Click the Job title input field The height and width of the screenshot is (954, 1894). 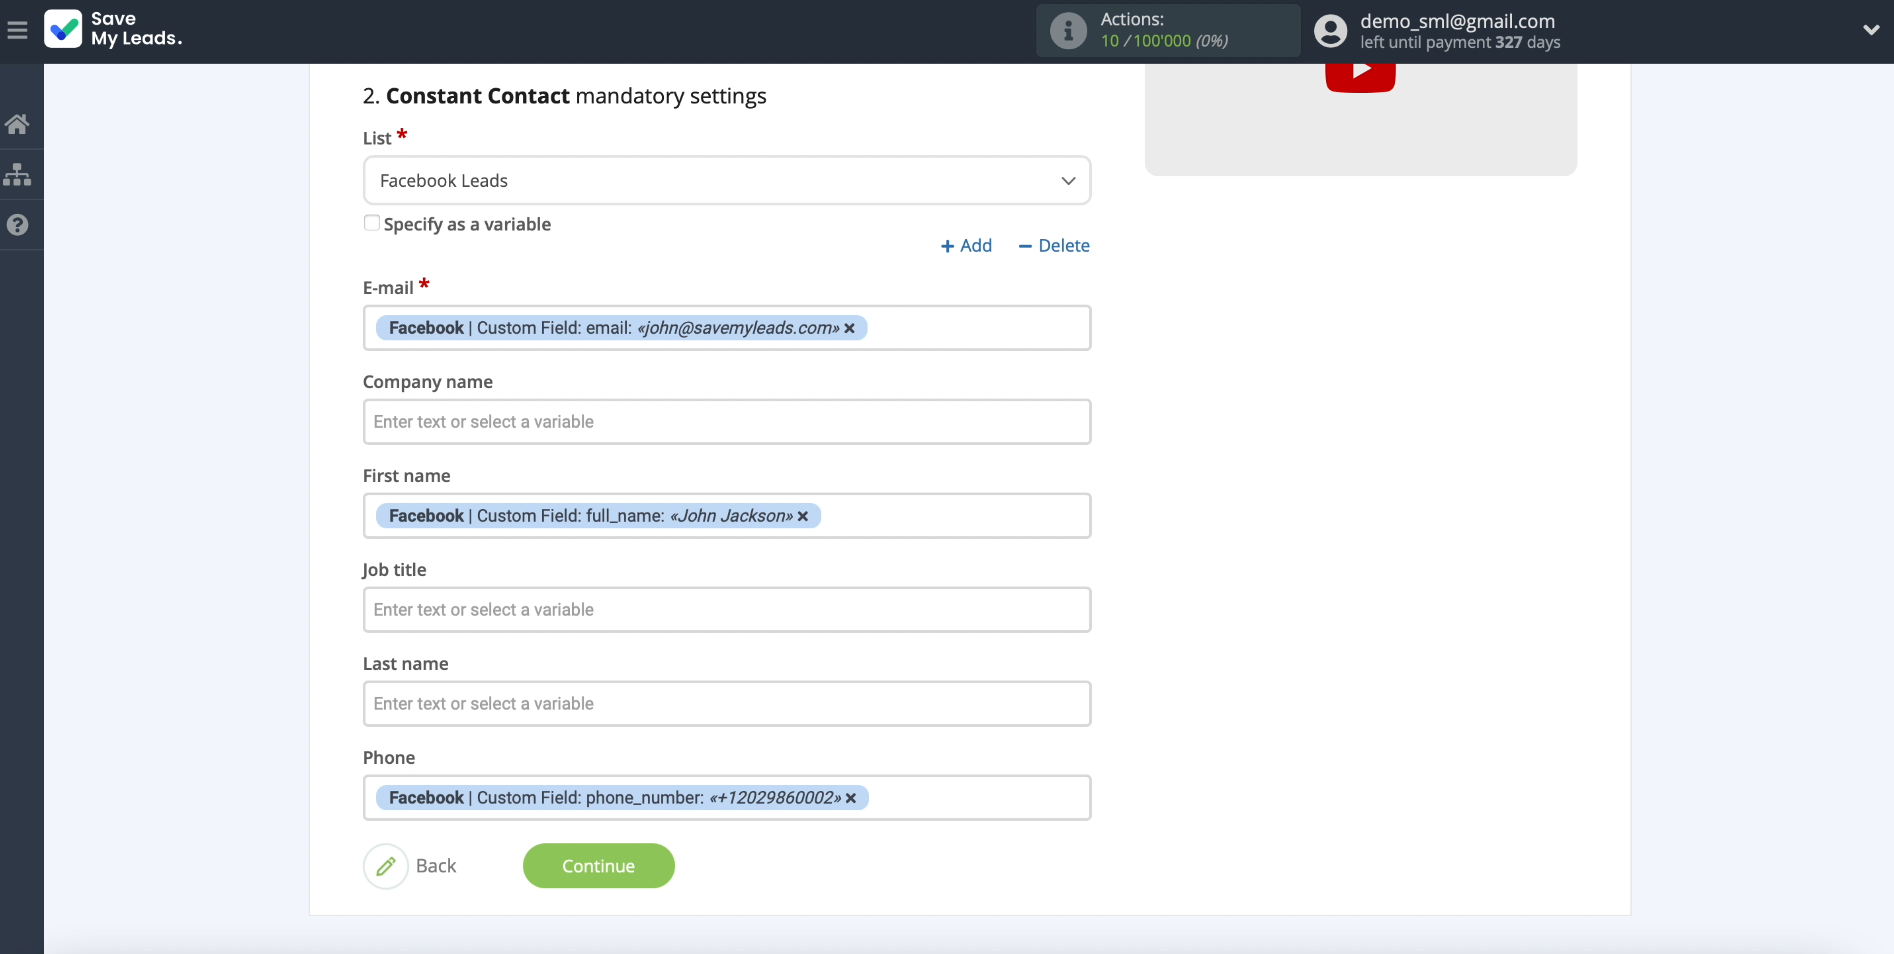(727, 610)
